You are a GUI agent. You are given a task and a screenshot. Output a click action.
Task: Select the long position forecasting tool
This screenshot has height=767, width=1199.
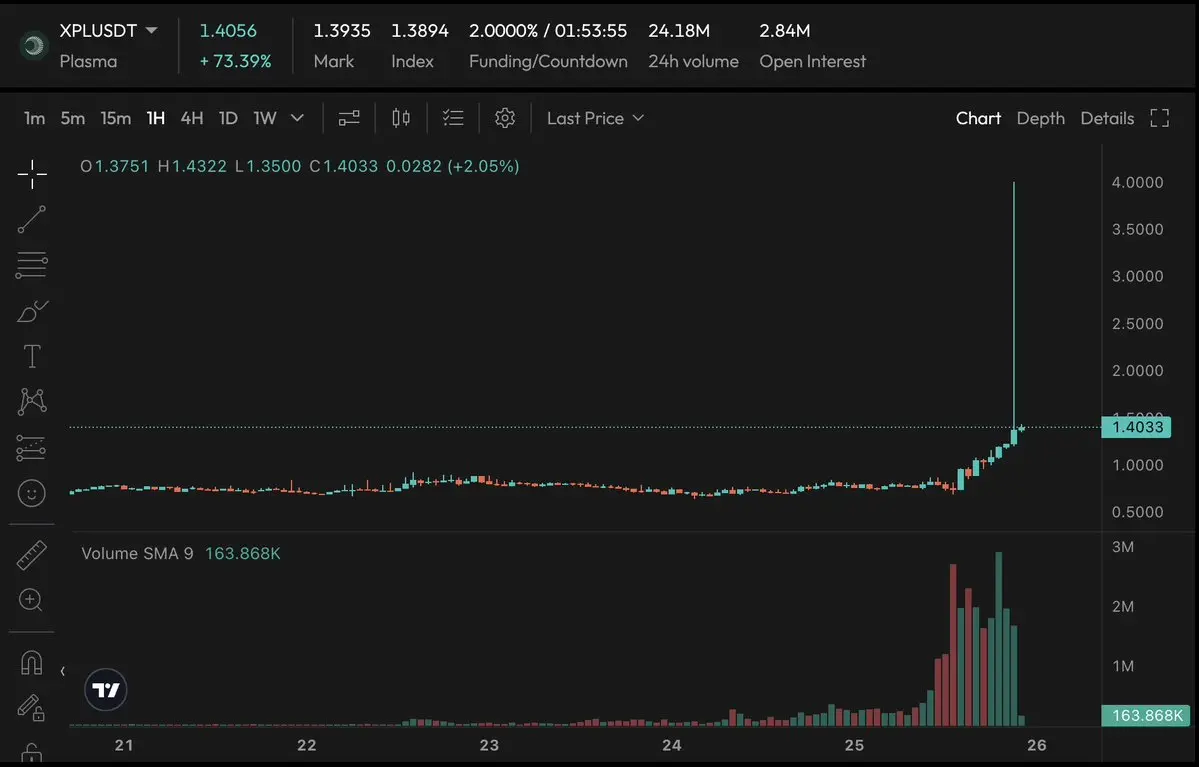(x=31, y=448)
